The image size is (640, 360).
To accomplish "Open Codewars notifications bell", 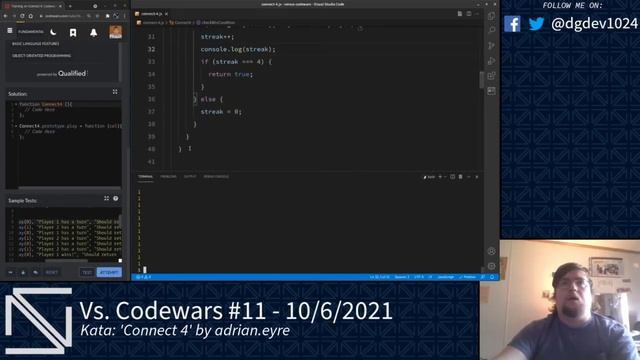I will (x=93, y=33).
